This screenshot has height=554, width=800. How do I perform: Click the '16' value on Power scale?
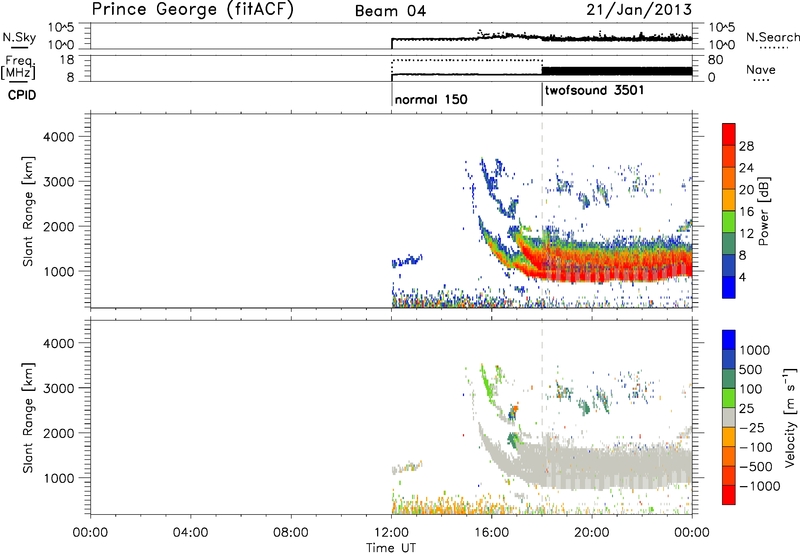(746, 212)
